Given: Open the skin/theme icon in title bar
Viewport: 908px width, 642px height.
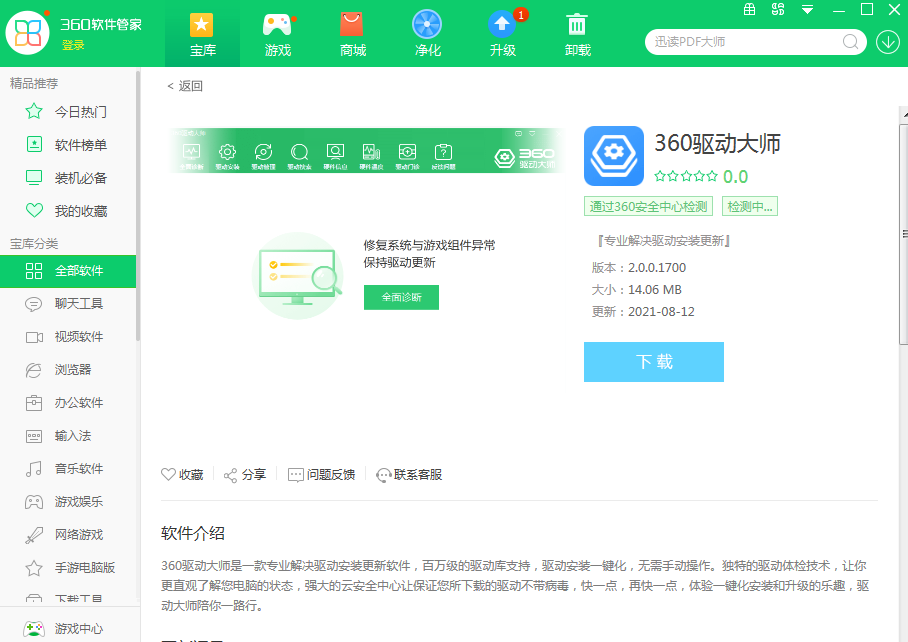Looking at the screenshot, I should [779, 10].
